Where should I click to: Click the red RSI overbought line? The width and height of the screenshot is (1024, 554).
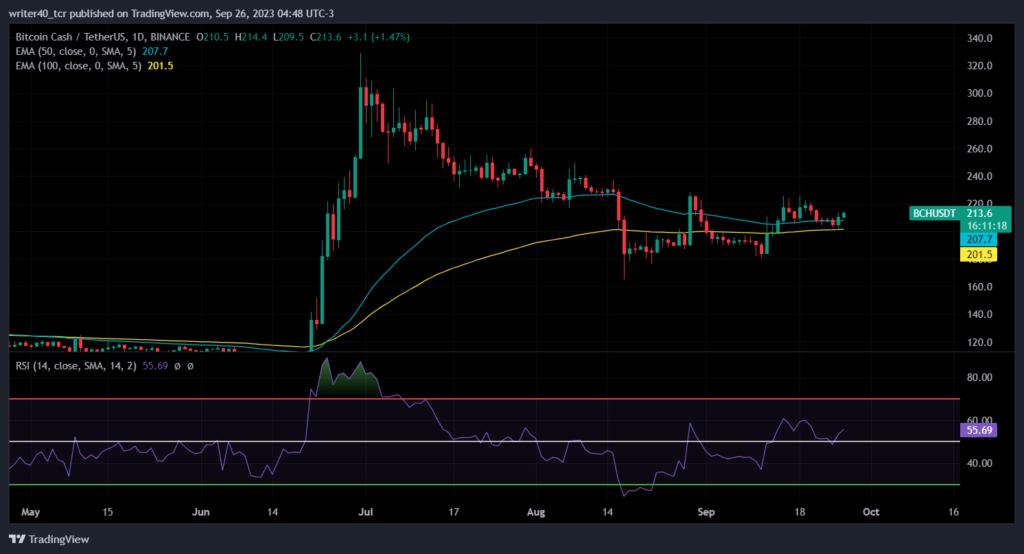[x=485, y=399]
